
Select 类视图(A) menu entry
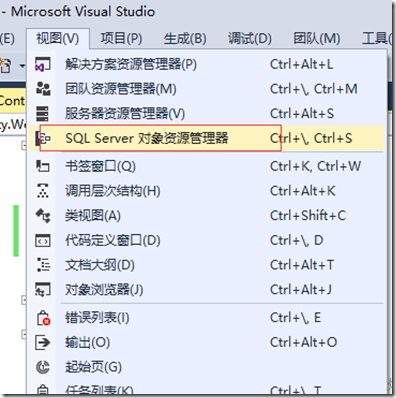(x=207, y=216)
